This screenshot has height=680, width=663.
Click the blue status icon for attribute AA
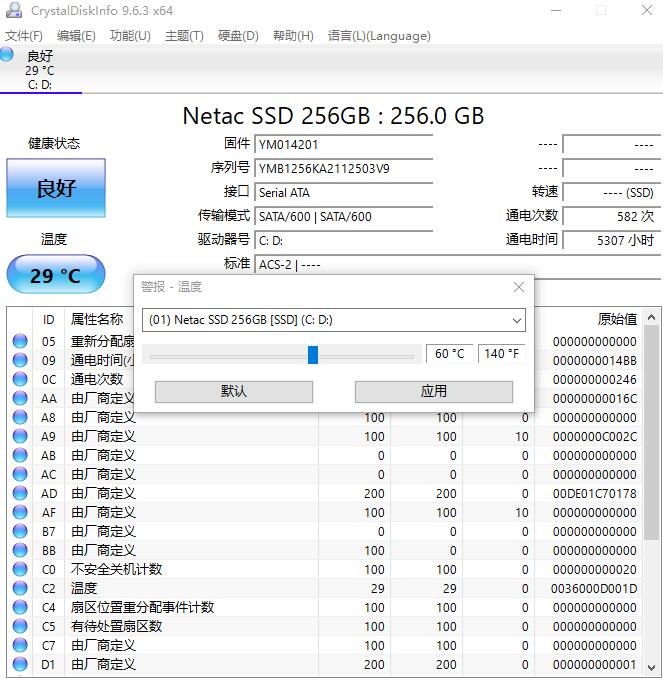coord(20,398)
